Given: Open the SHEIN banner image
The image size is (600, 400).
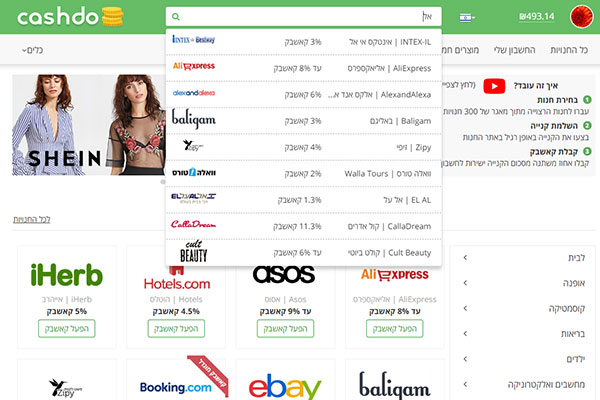Looking at the screenshot, I should 89,125.
